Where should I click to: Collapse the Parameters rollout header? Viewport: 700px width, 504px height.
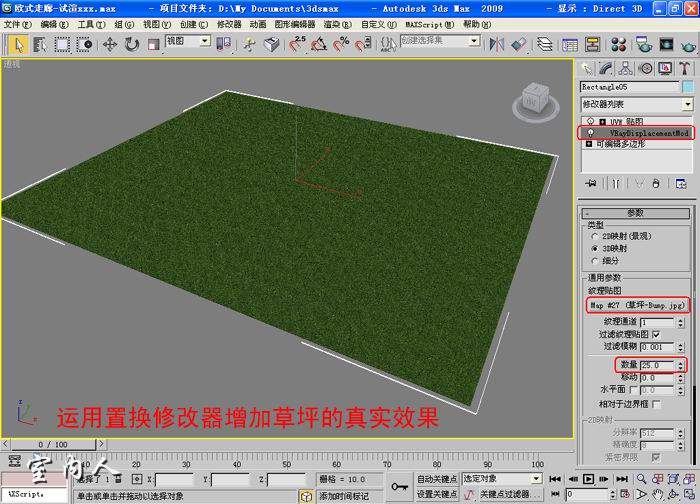coord(637,212)
